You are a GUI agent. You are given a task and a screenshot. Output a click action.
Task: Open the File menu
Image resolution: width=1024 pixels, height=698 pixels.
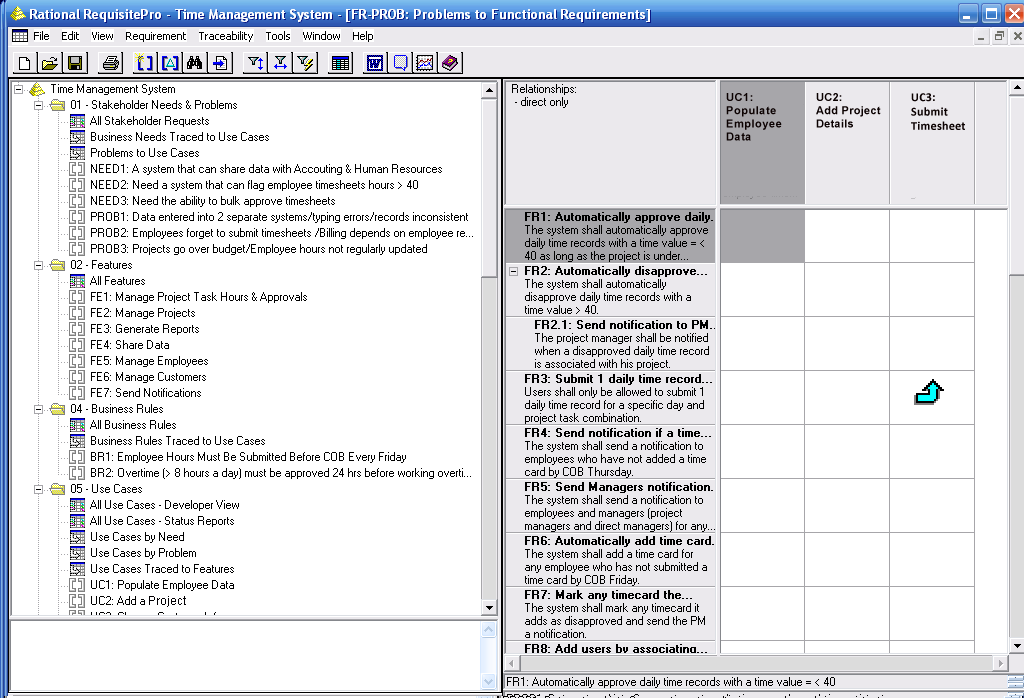pos(41,36)
